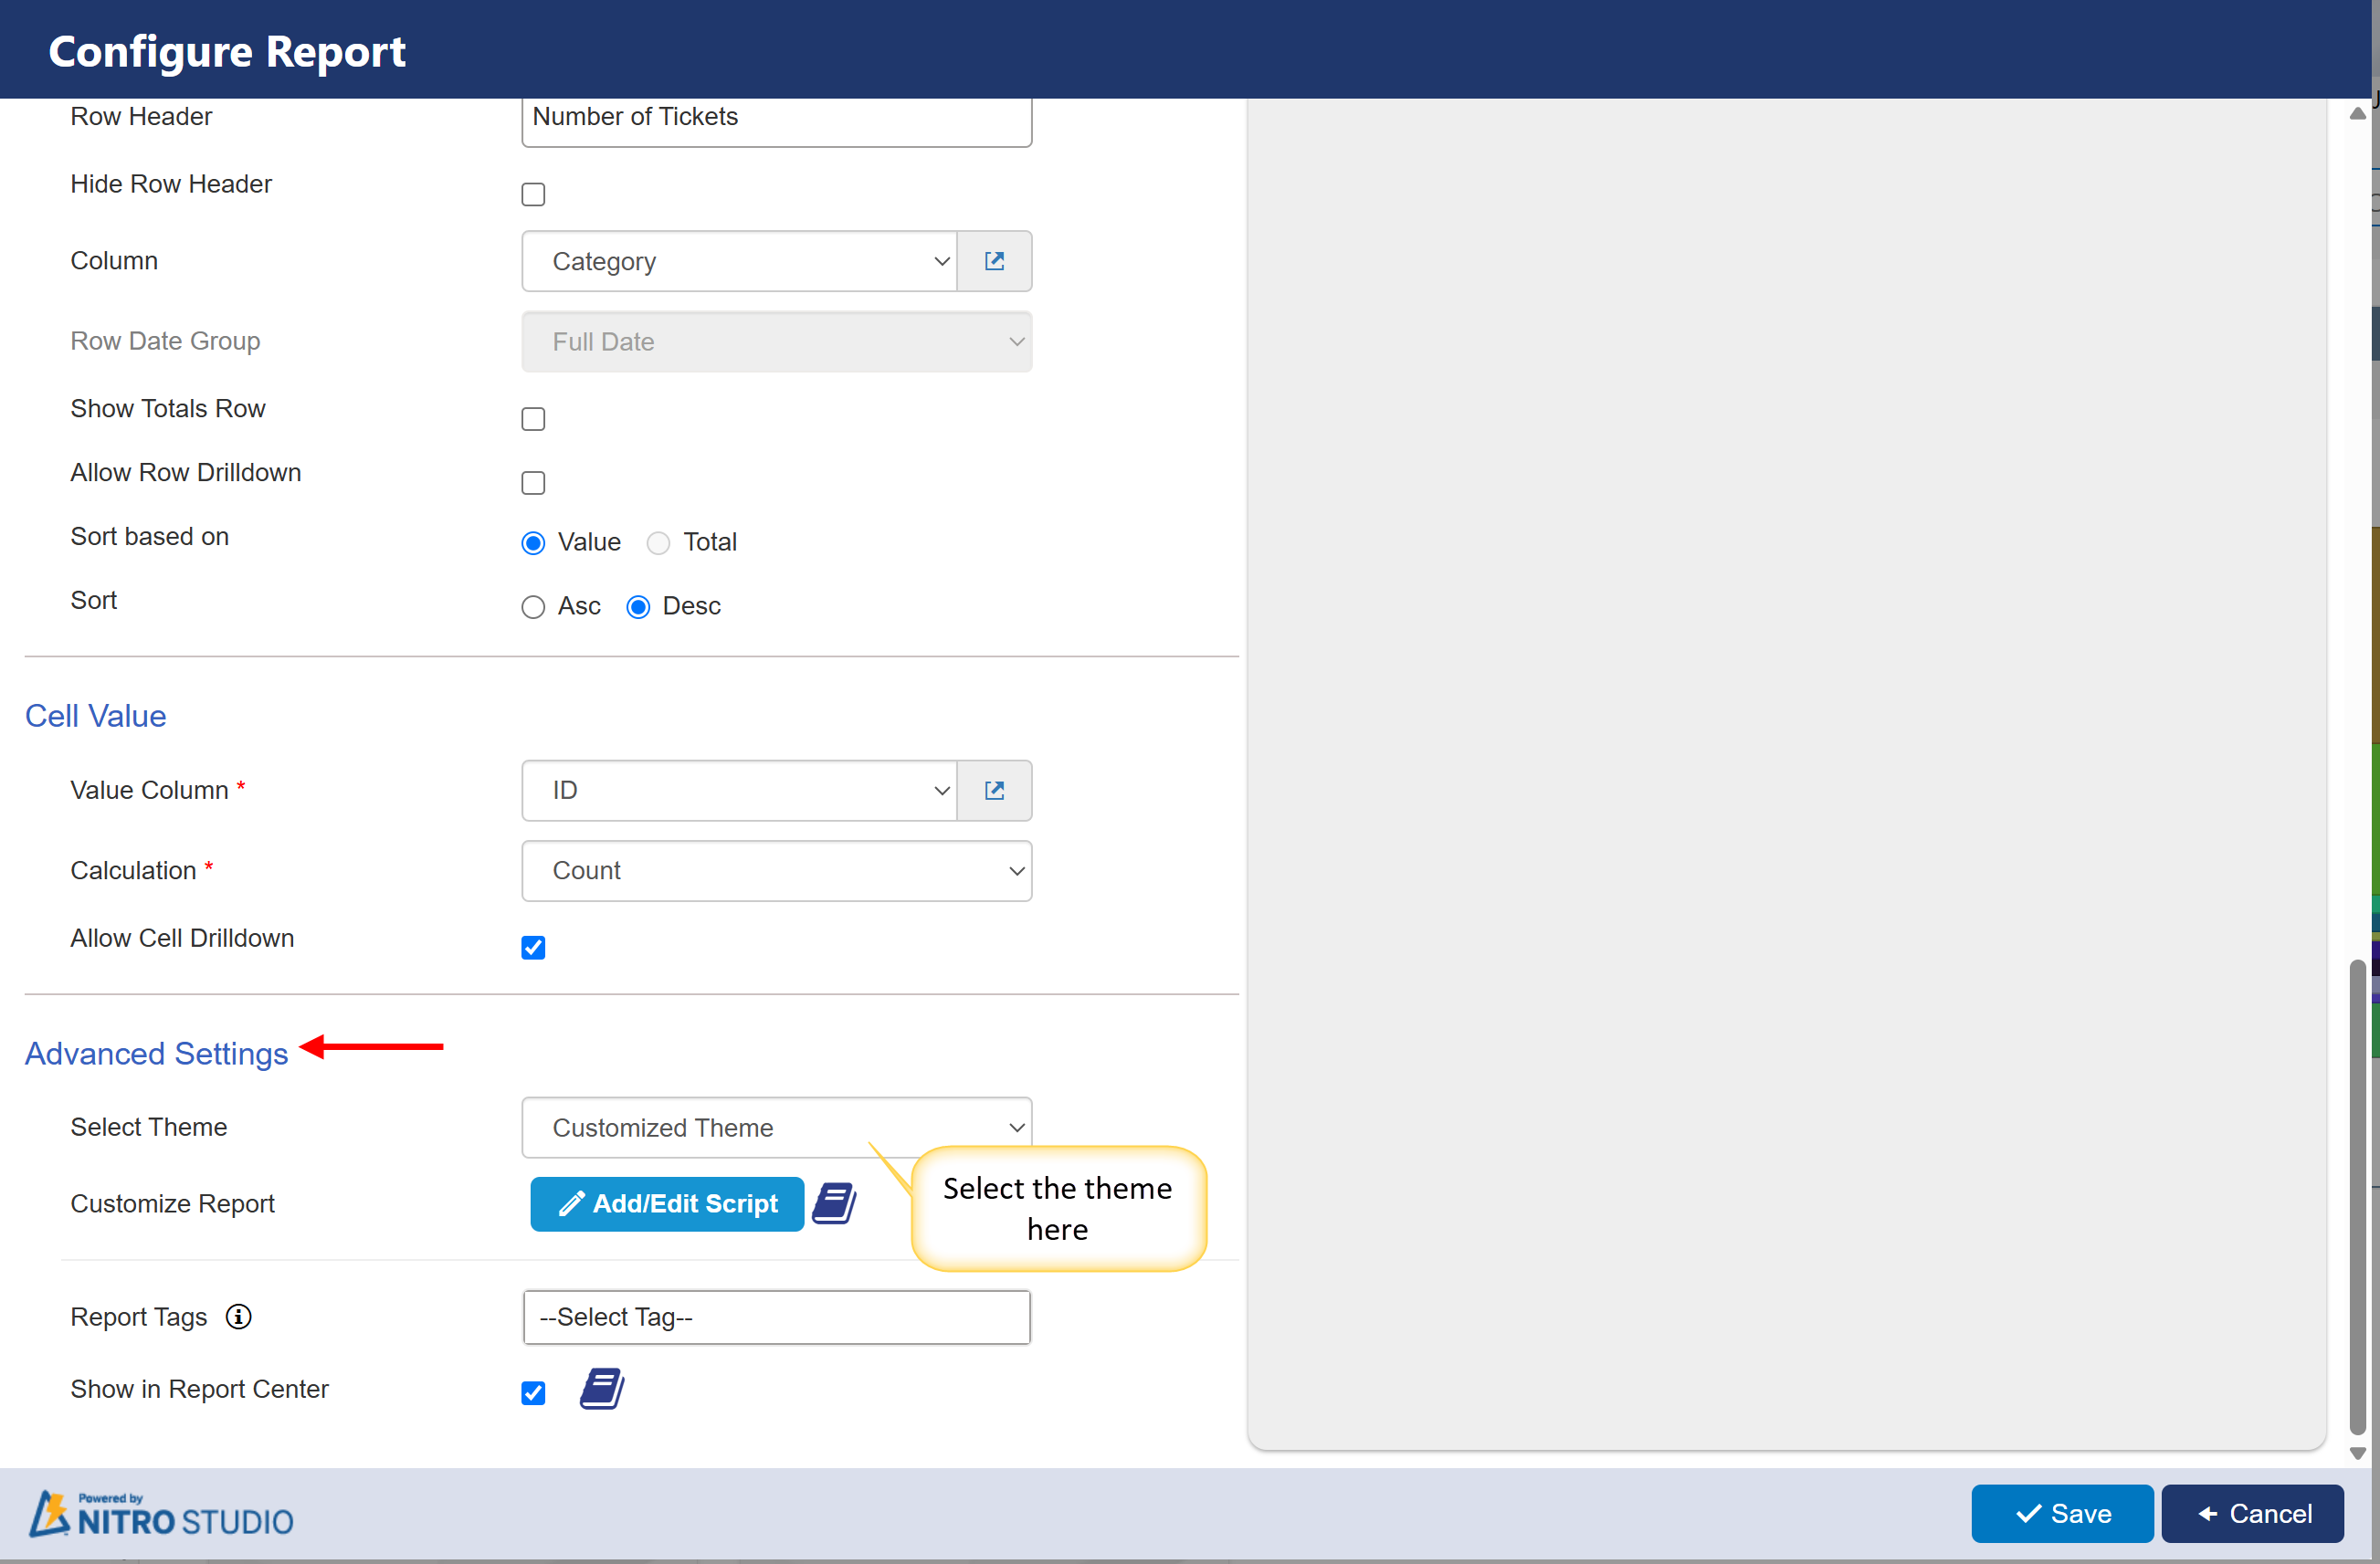Open the Select Theme dropdown
The image size is (2380, 1564).
click(x=776, y=1127)
